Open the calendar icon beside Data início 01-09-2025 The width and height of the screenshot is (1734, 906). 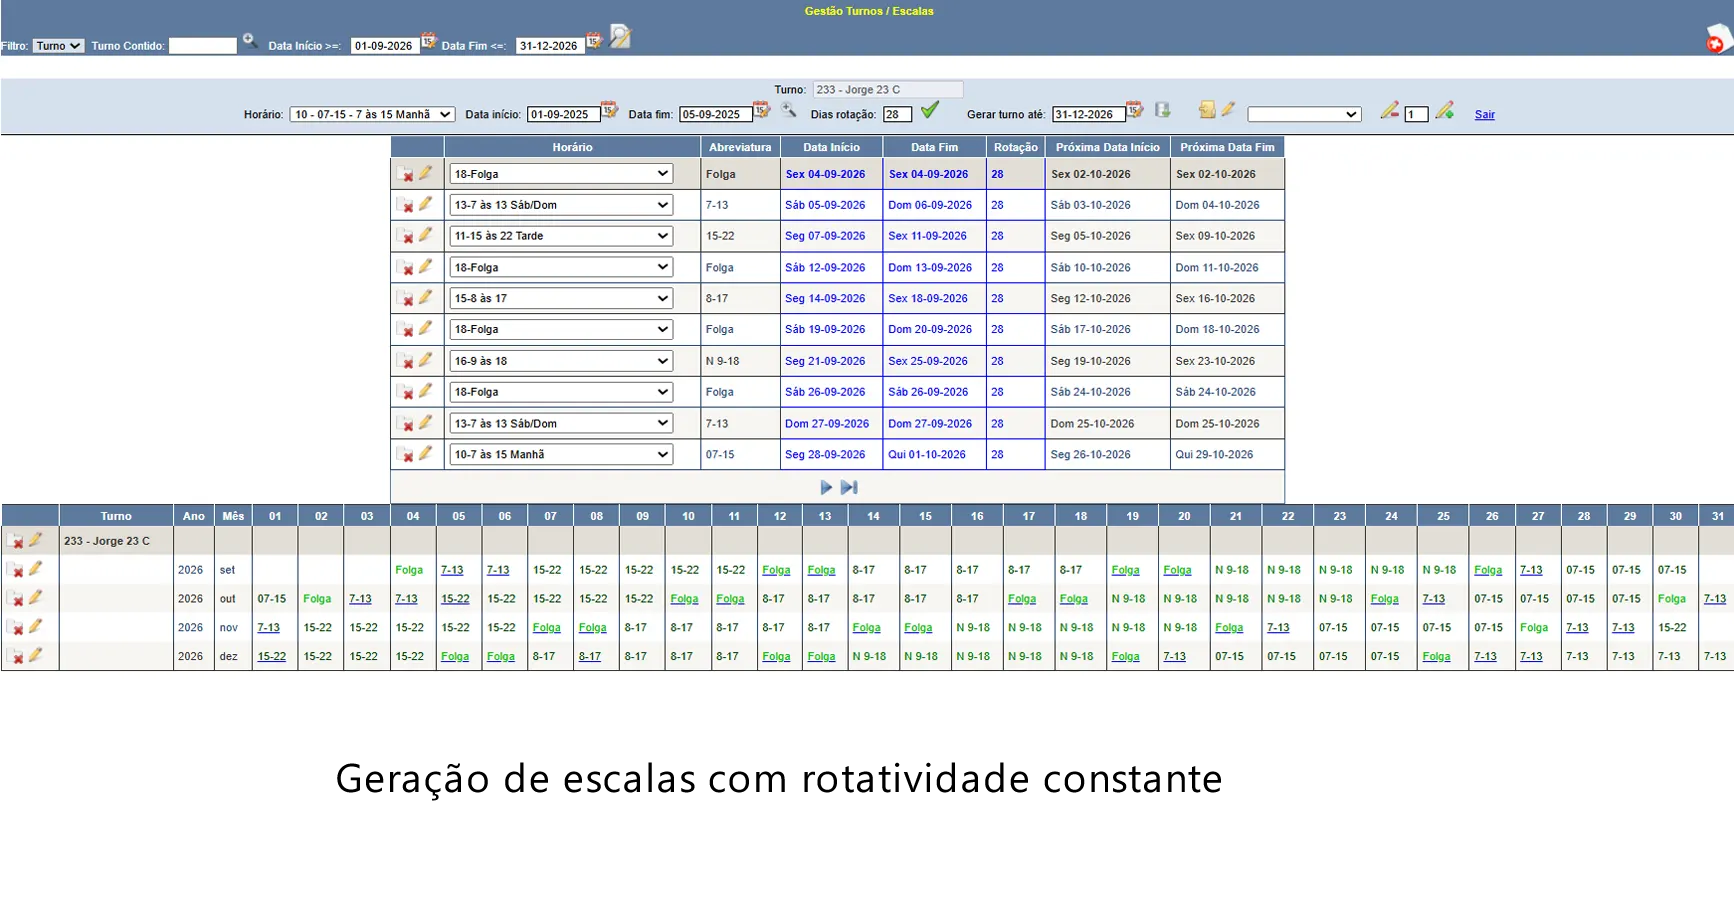tap(609, 110)
